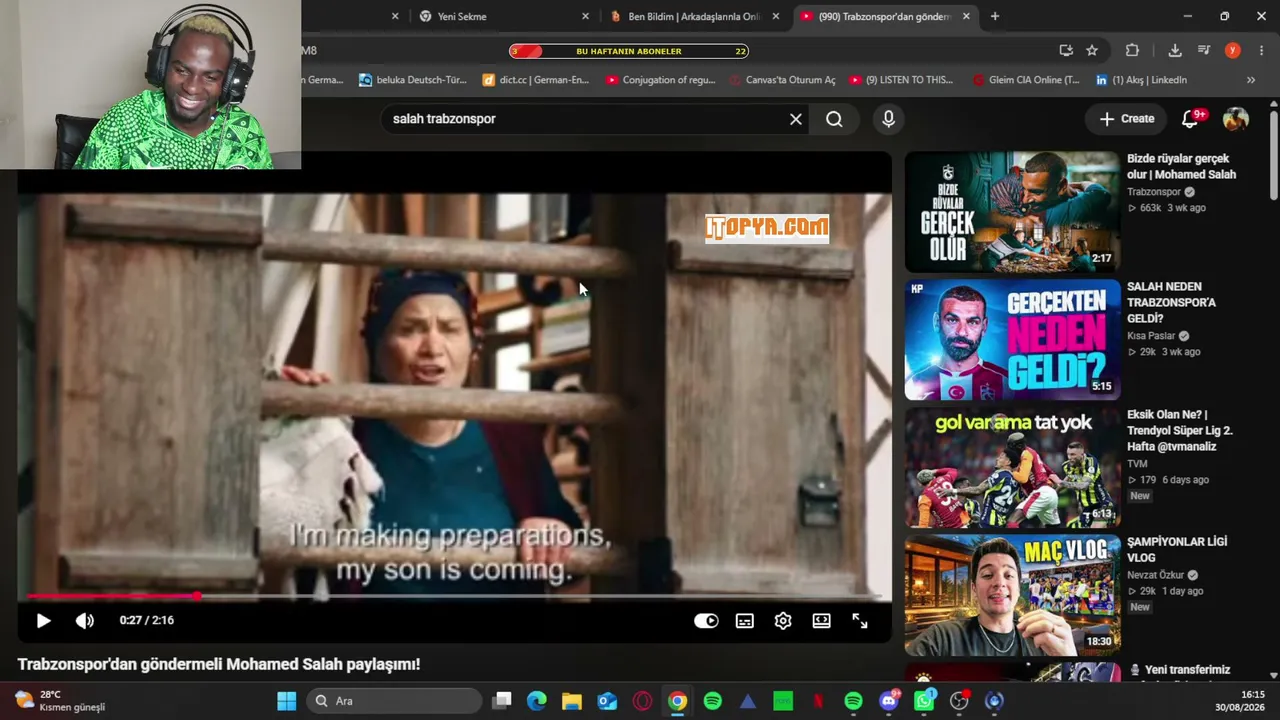Open the YouTube account avatar menu
Viewport: 1280px width, 720px height.
pos(1236,119)
